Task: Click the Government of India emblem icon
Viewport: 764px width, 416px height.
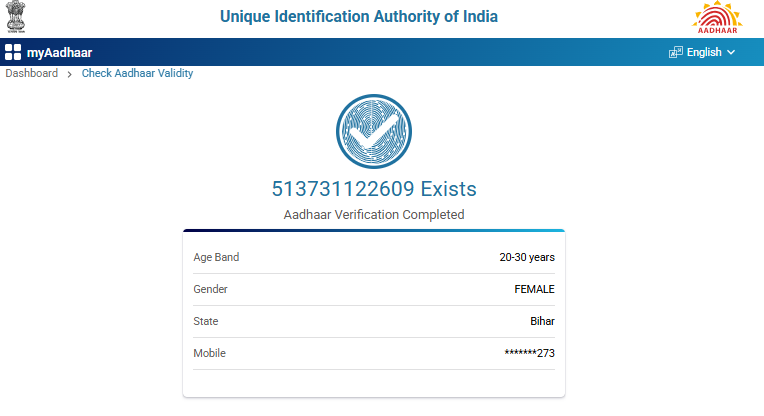Action: [x=19, y=18]
